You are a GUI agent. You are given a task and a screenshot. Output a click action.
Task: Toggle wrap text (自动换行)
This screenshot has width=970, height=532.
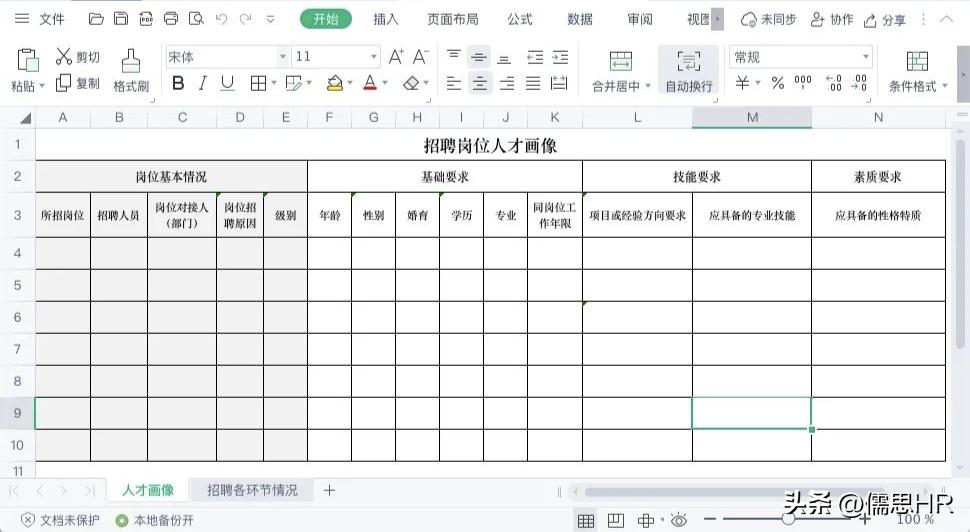tap(689, 71)
